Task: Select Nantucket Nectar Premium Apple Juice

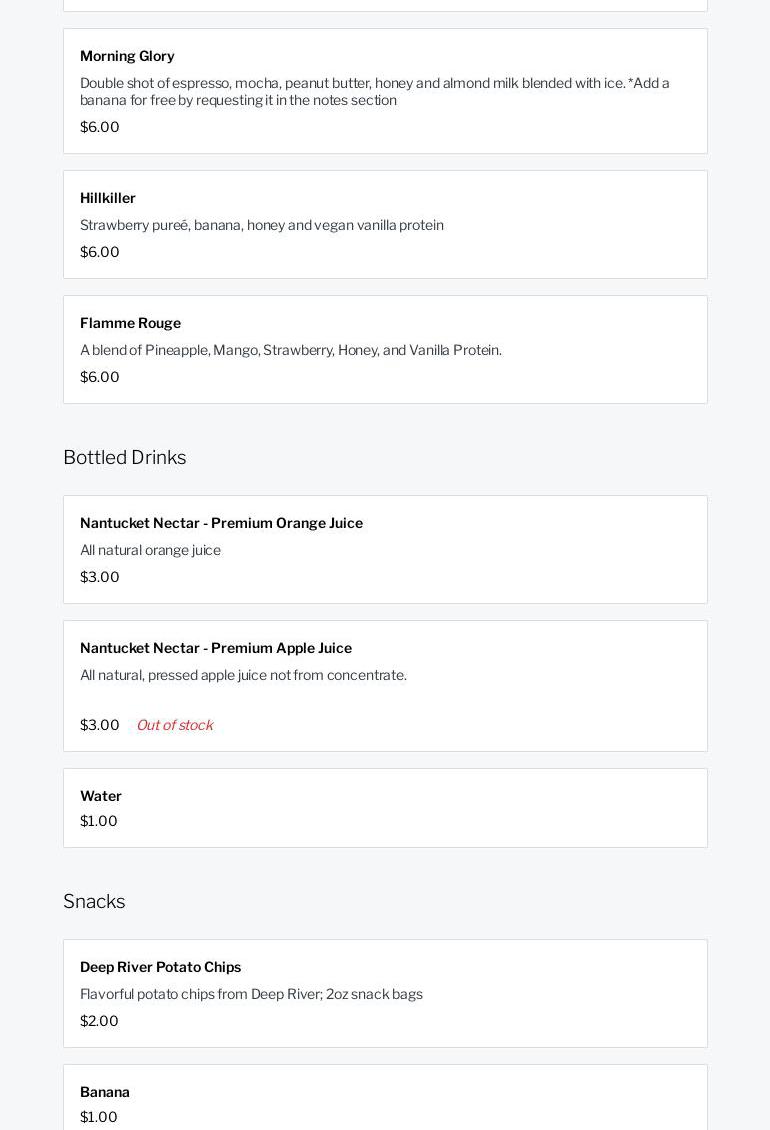Action: pyautogui.click(x=216, y=648)
